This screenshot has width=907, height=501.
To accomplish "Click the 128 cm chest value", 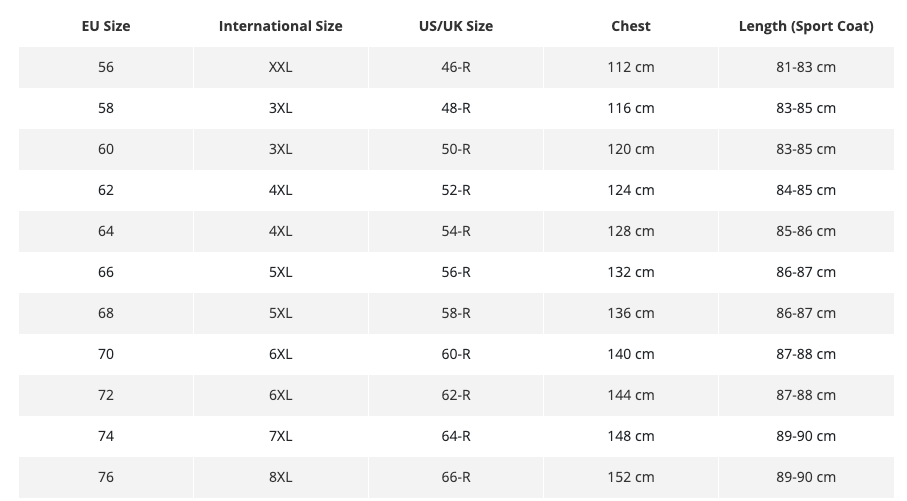I will coord(630,231).
